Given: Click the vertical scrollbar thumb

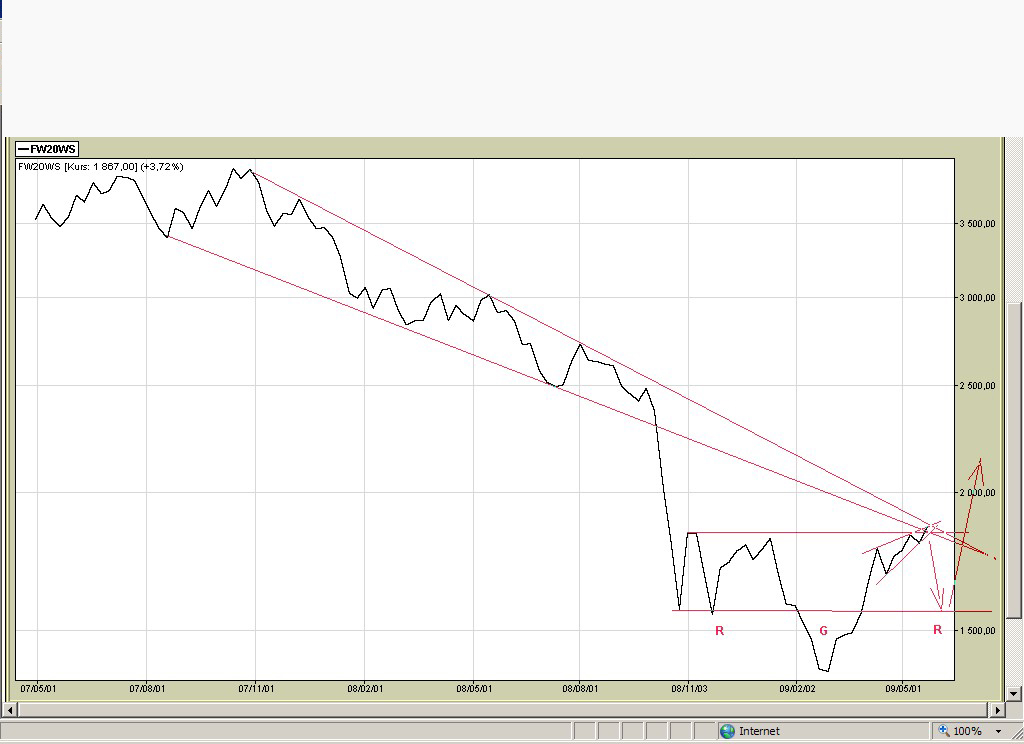Looking at the screenshot, I should tap(1014, 461).
